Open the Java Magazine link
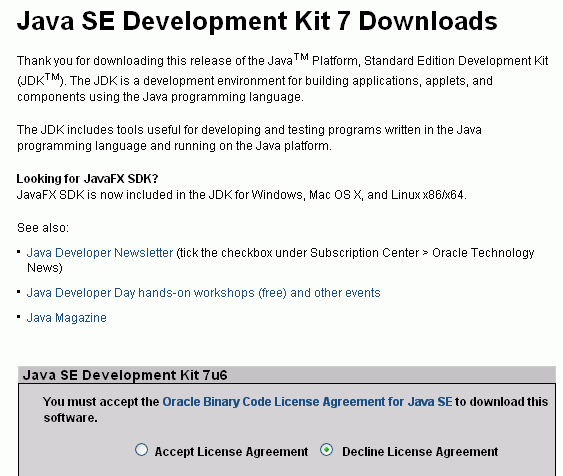The height and width of the screenshot is (476, 563). coord(67,318)
